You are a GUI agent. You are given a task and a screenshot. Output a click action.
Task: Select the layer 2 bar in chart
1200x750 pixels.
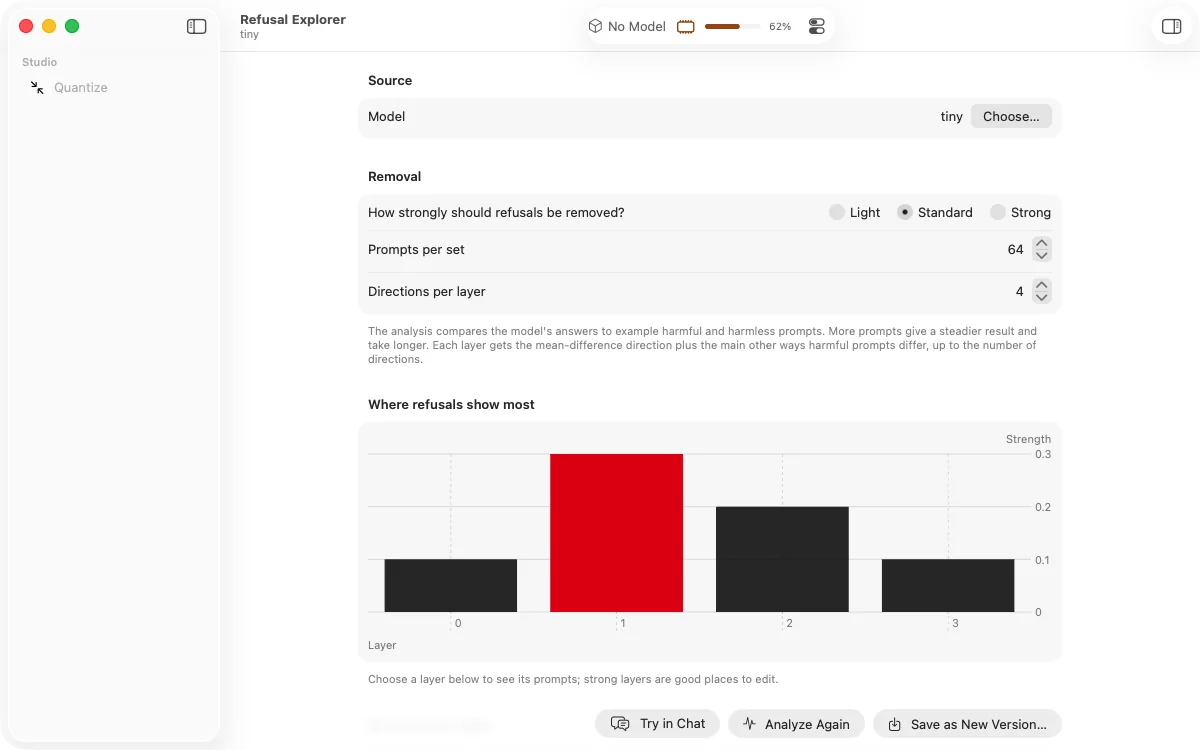click(782, 559)
